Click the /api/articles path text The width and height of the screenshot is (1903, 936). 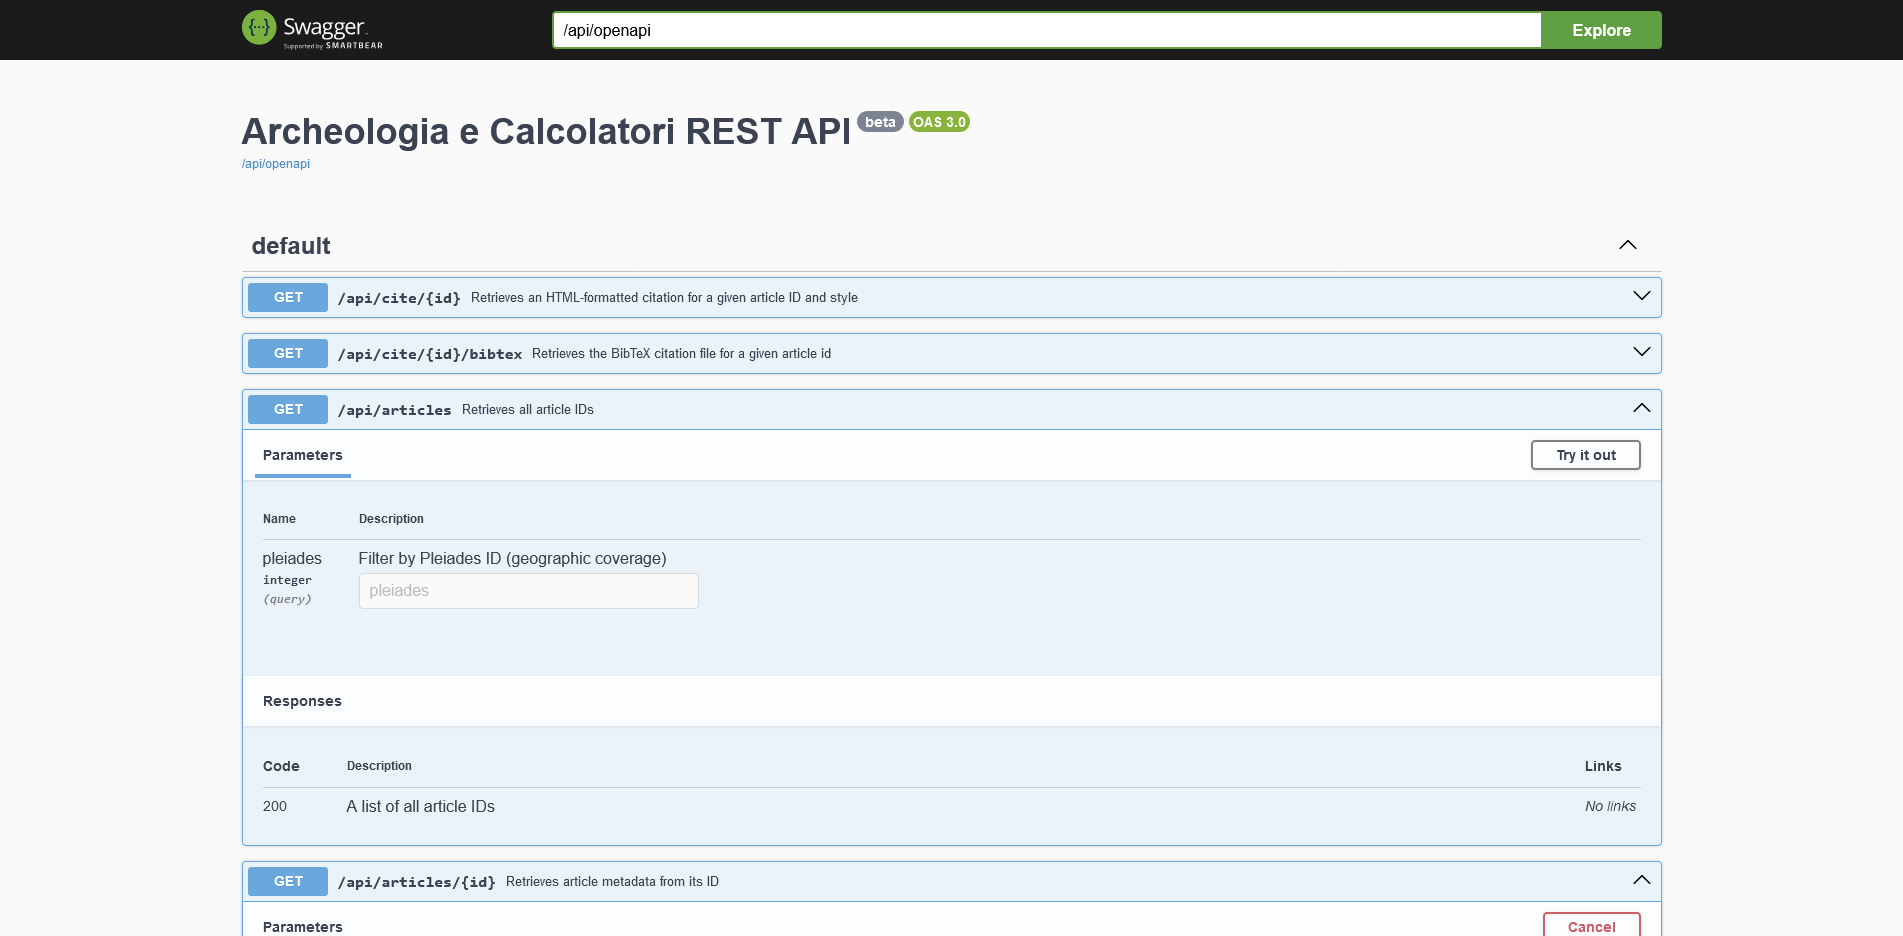(395, 410)
